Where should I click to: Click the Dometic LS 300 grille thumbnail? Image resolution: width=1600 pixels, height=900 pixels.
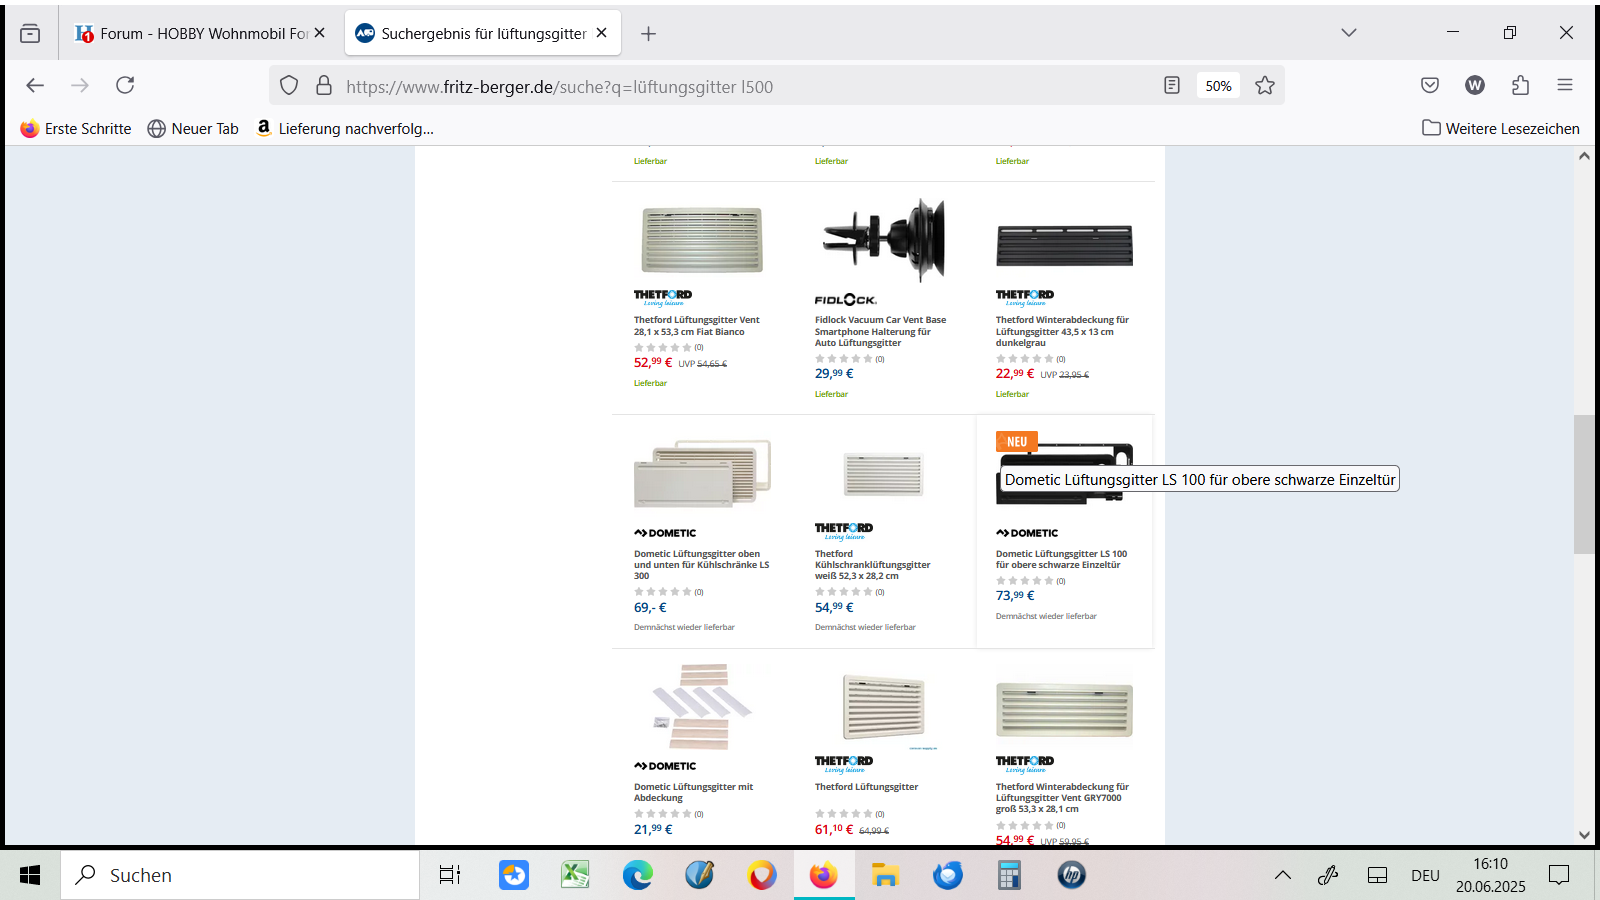[702, 473]
